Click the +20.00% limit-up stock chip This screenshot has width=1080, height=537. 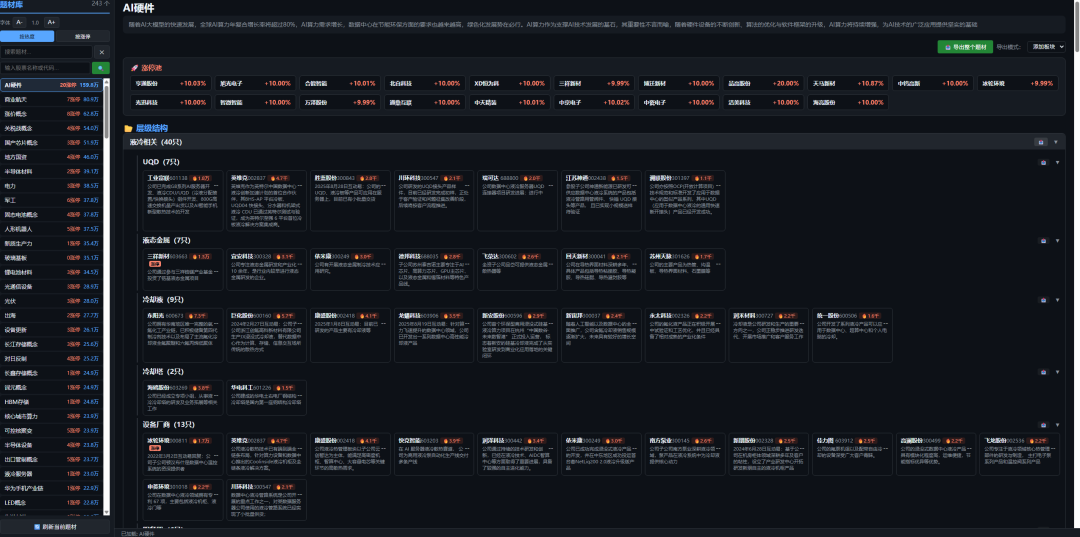click(763, 83)
